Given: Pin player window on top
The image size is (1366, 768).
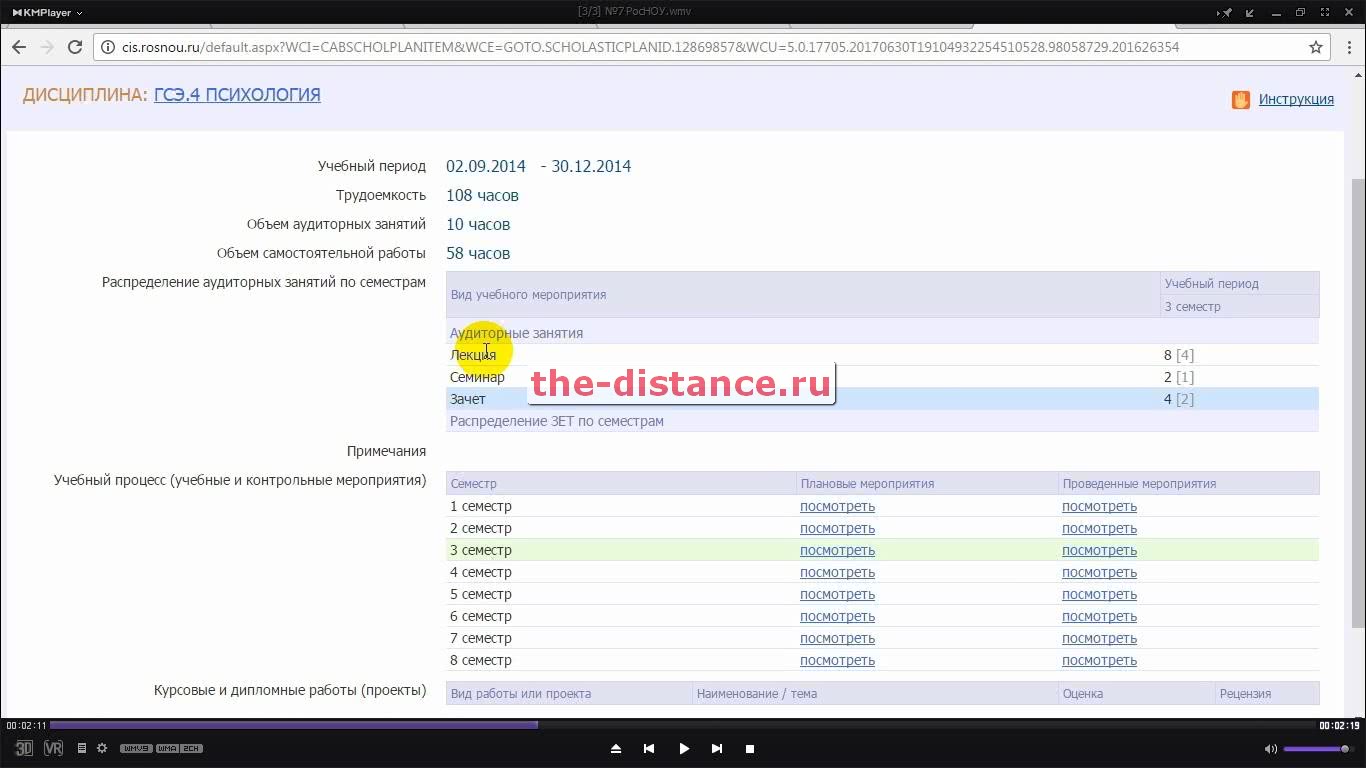Looking at the screenshot, I should pyautogui.click(x=1227, y=13).
